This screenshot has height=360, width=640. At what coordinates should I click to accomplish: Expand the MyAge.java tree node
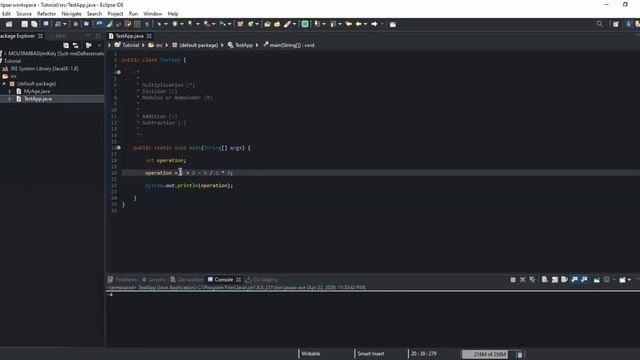(10, 91)
